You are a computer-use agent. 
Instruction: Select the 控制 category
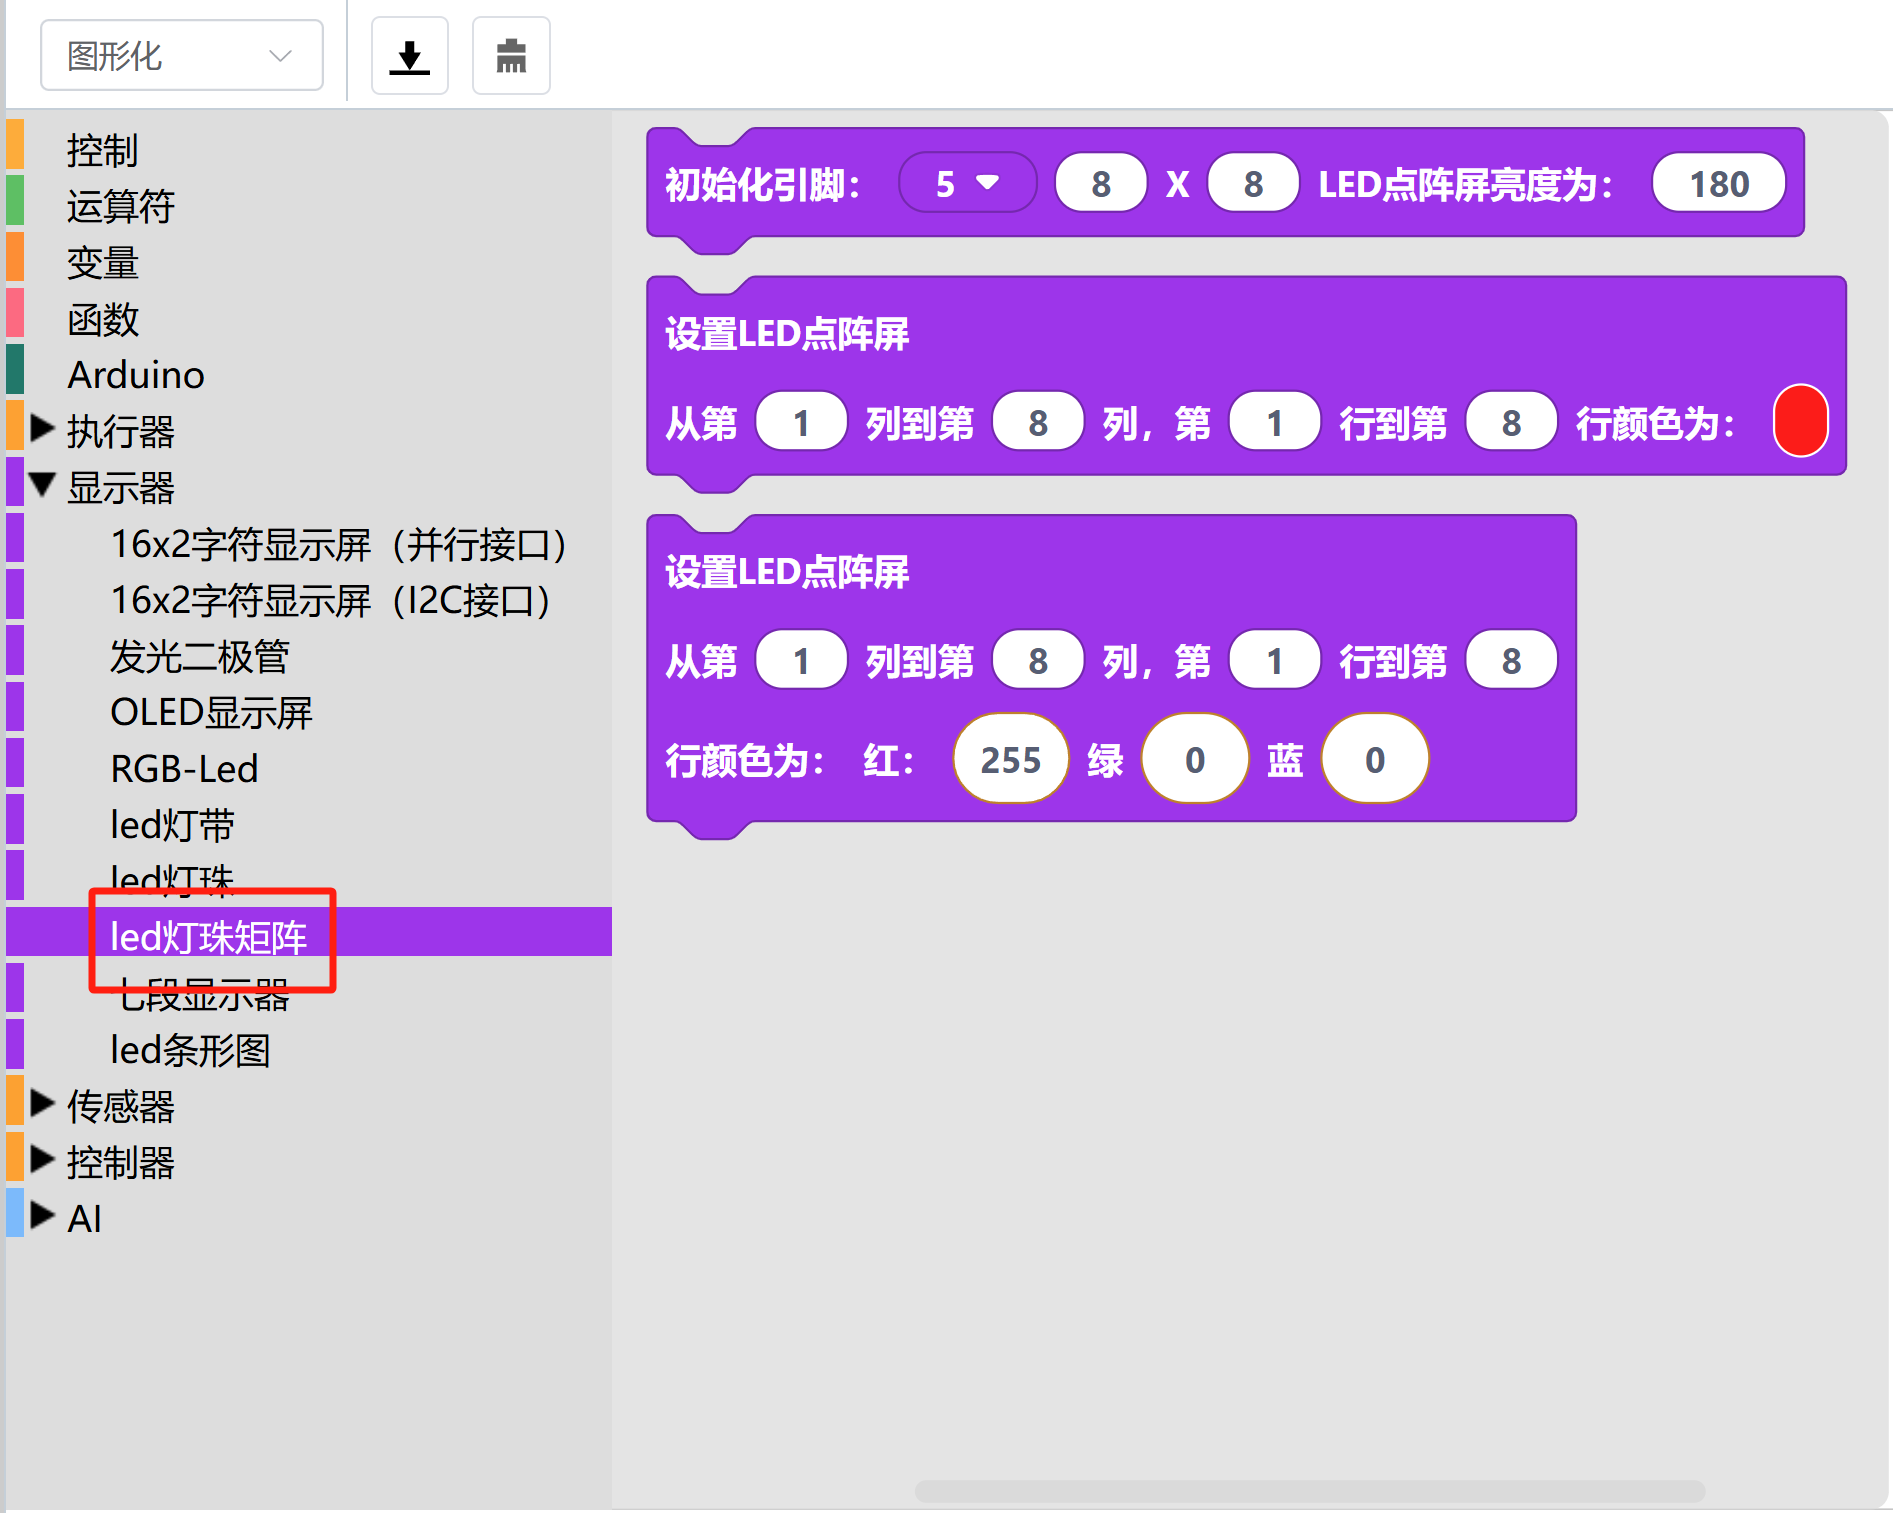tap(102, 150)
